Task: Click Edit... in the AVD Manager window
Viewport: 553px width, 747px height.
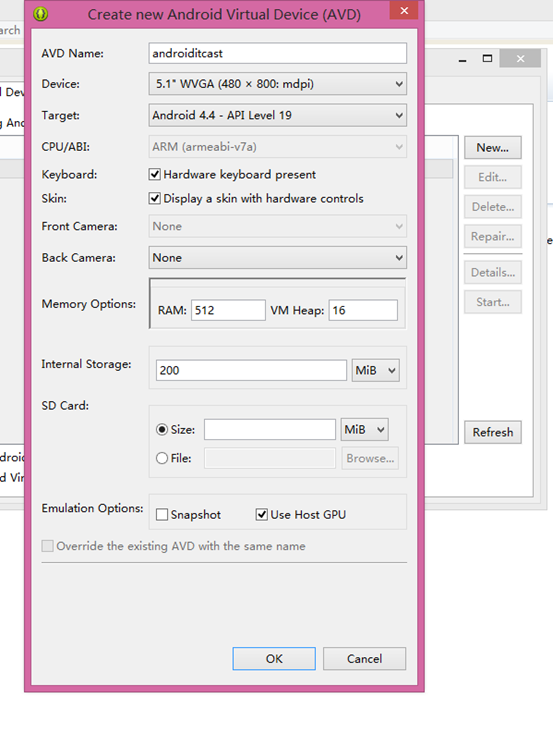Action: click(493, 177)
